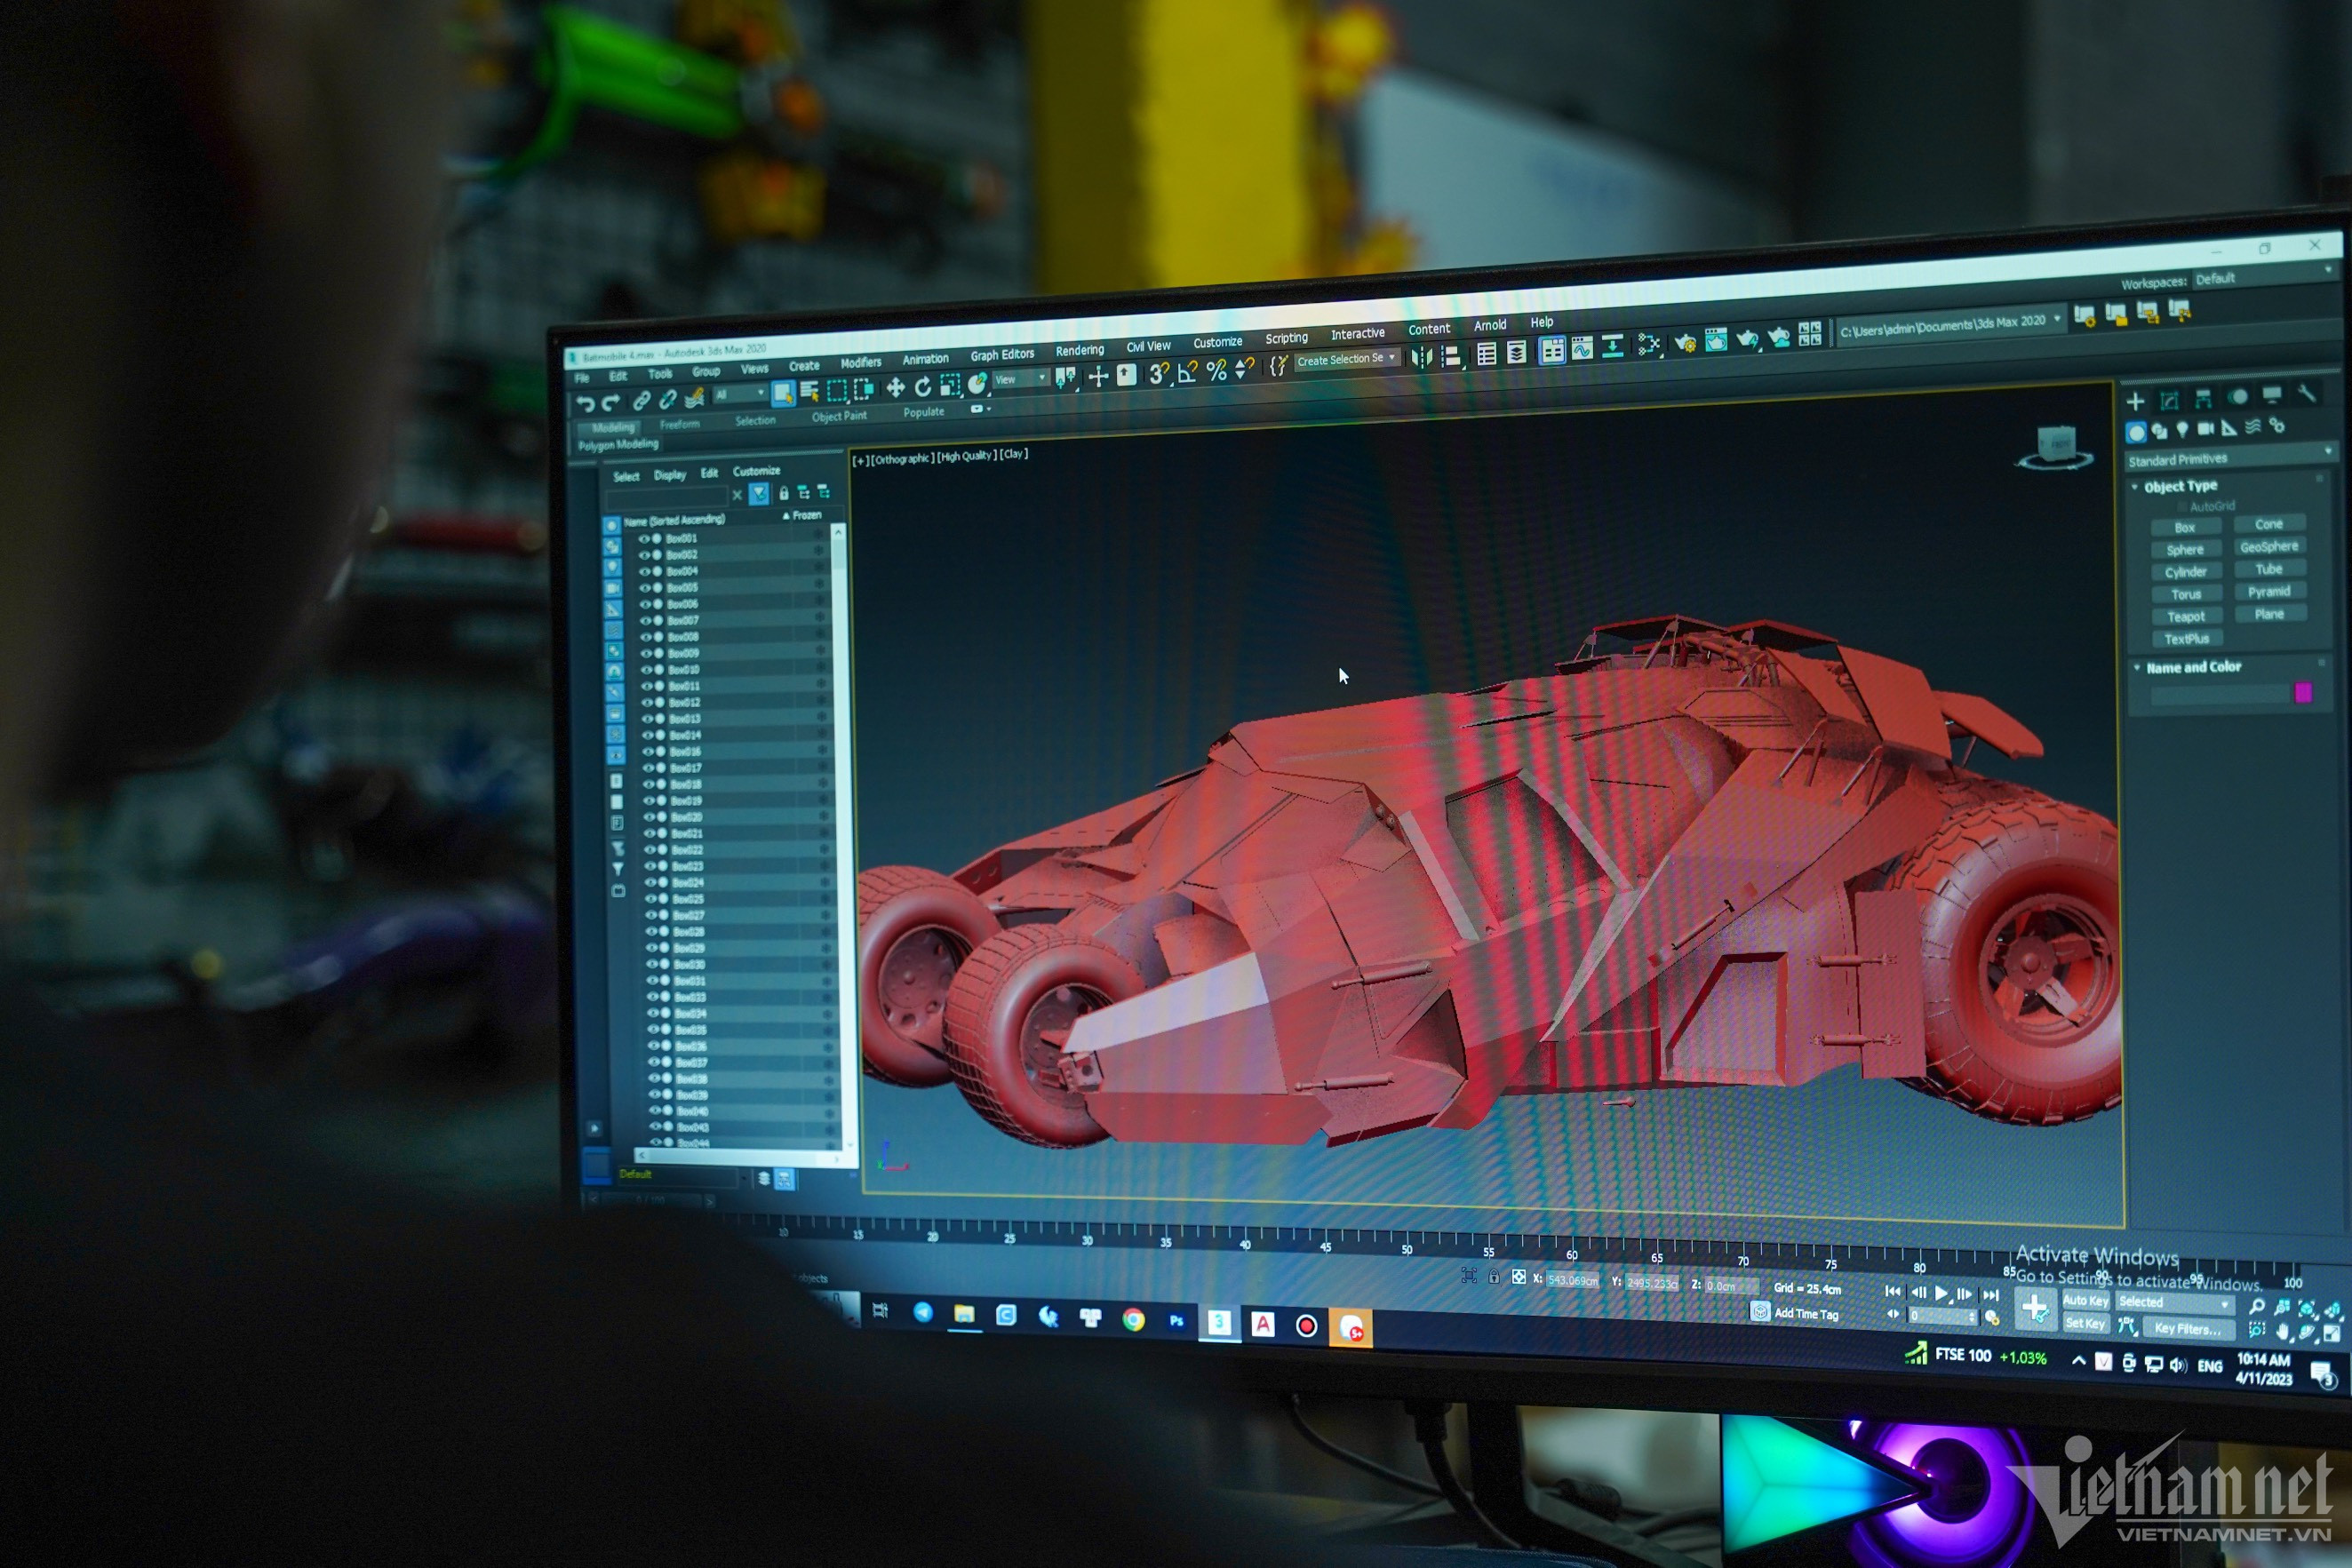The height and width of the screenshot is (1568, 2352).
Task: Open the Modify panel tab icon
Action: click(2169, 401)
